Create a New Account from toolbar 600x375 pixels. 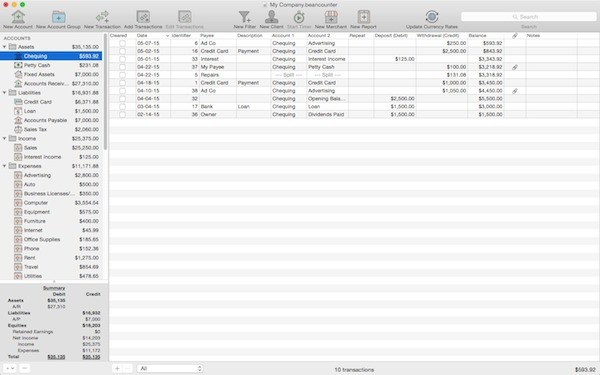coord(18,17)
